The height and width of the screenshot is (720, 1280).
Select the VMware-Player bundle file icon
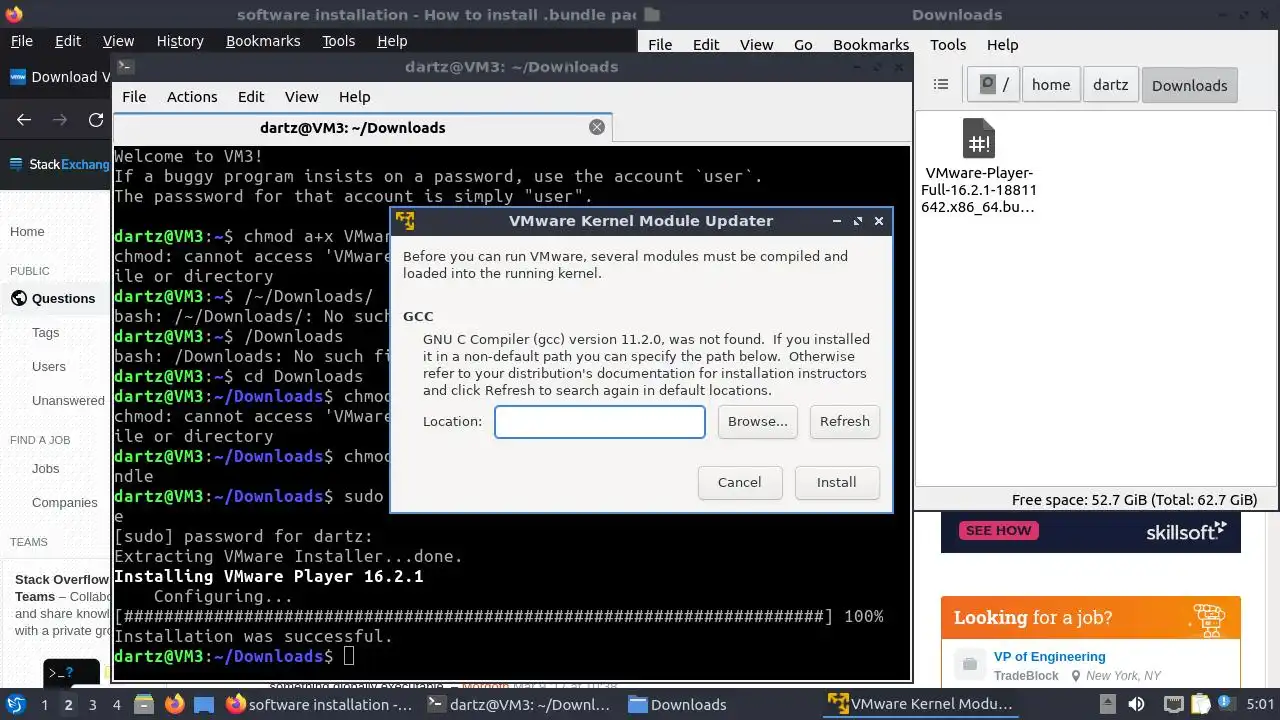coord(979,139)
